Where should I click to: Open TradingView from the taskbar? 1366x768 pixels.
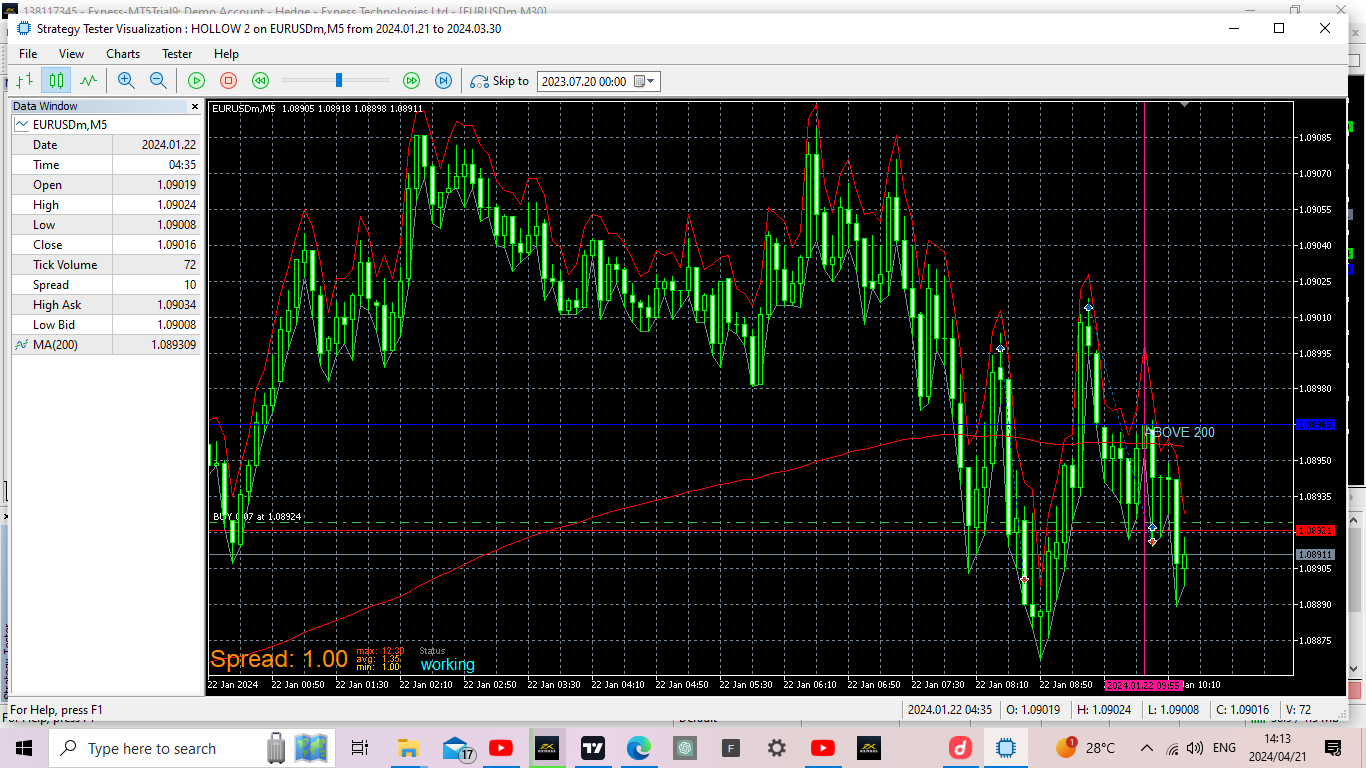coord(593,748)
